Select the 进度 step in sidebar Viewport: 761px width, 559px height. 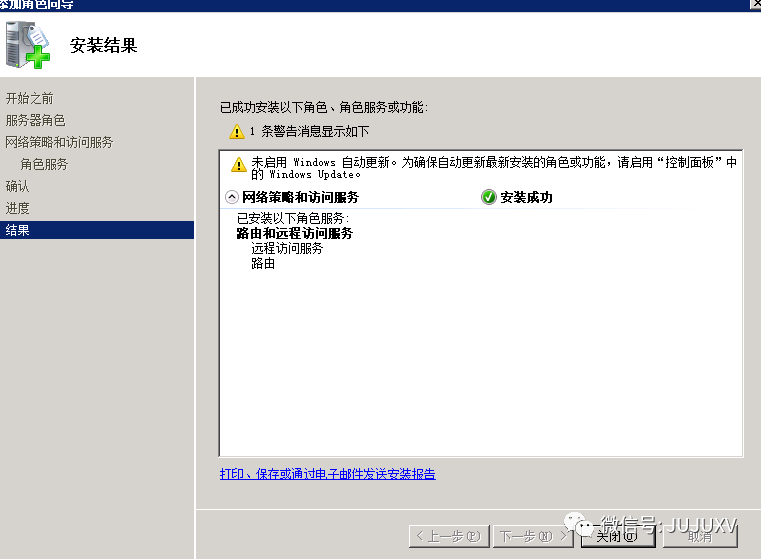point(17,208)
